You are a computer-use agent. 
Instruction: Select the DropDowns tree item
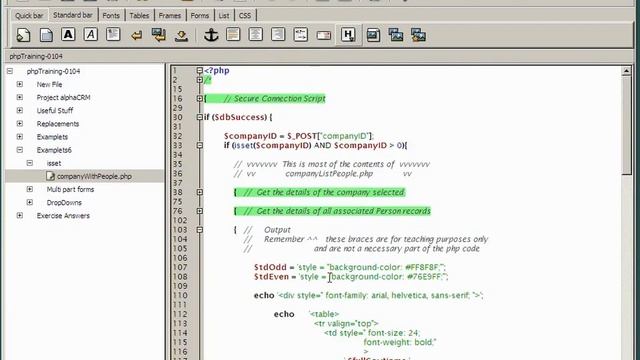click(x=64, y=202)
